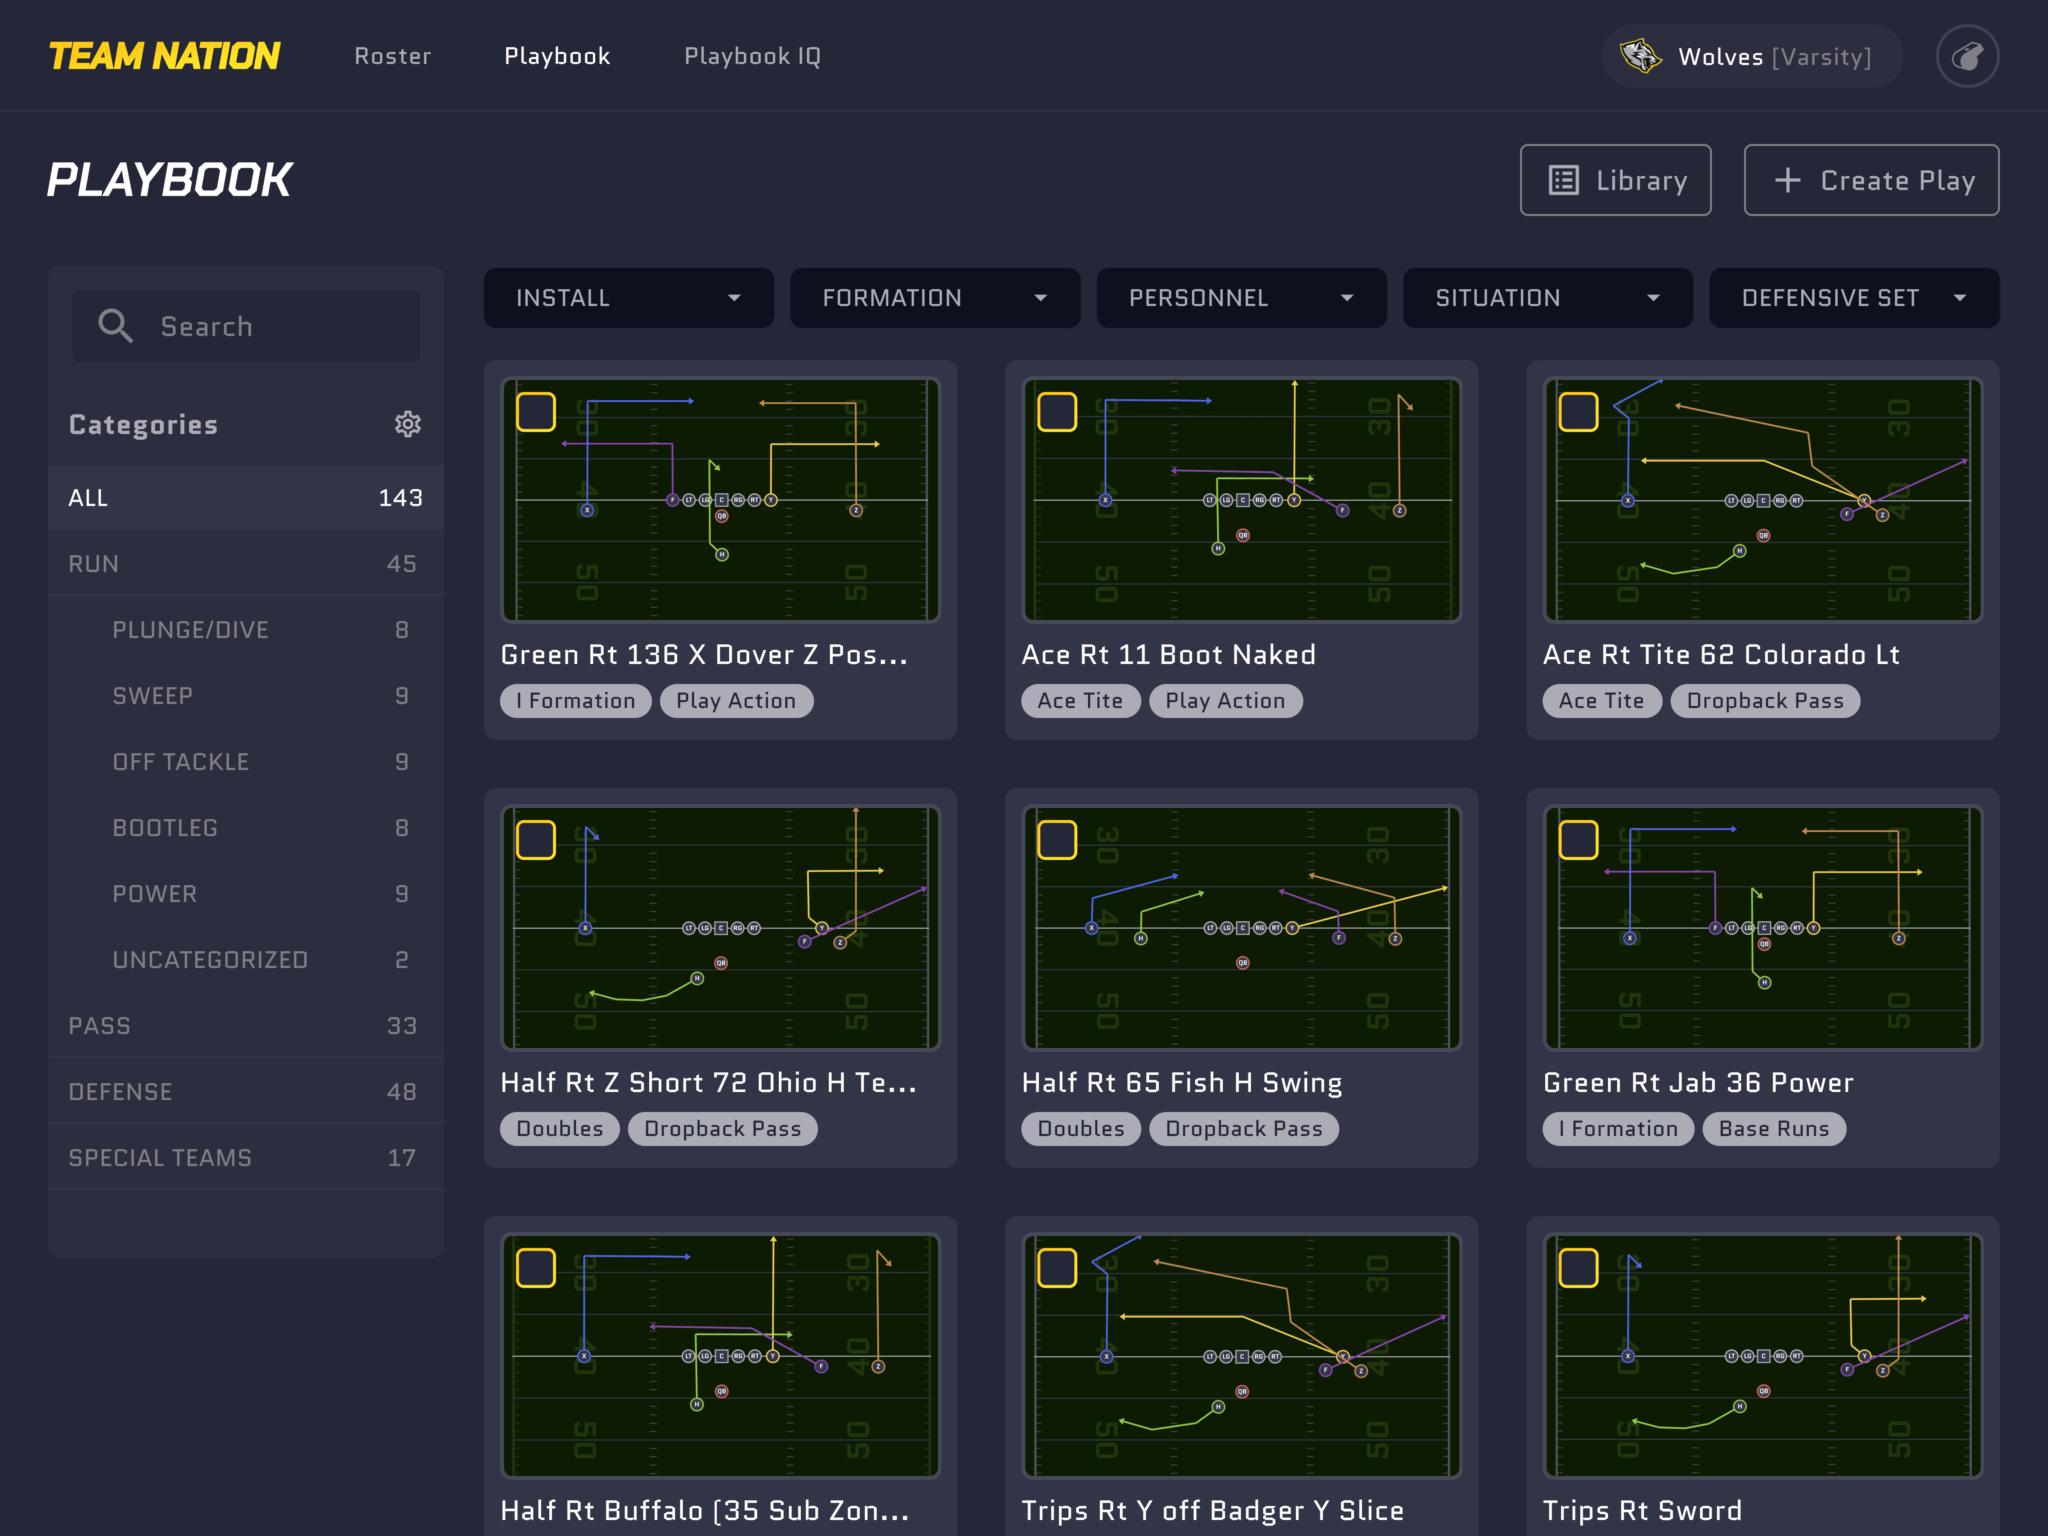Click the search magnifying glass icon
The height and width of the screenshot is (1536, 2048).
coord(115,325)
